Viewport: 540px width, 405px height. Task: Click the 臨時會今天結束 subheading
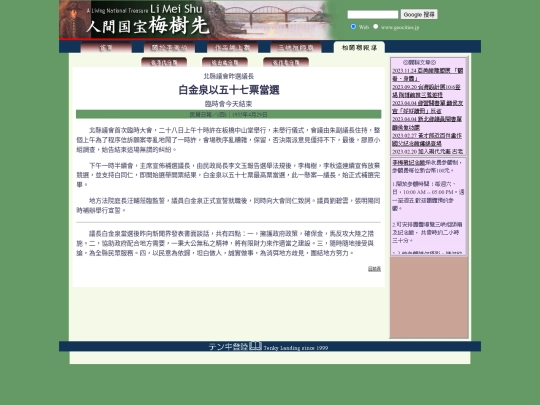pos(229,104)
